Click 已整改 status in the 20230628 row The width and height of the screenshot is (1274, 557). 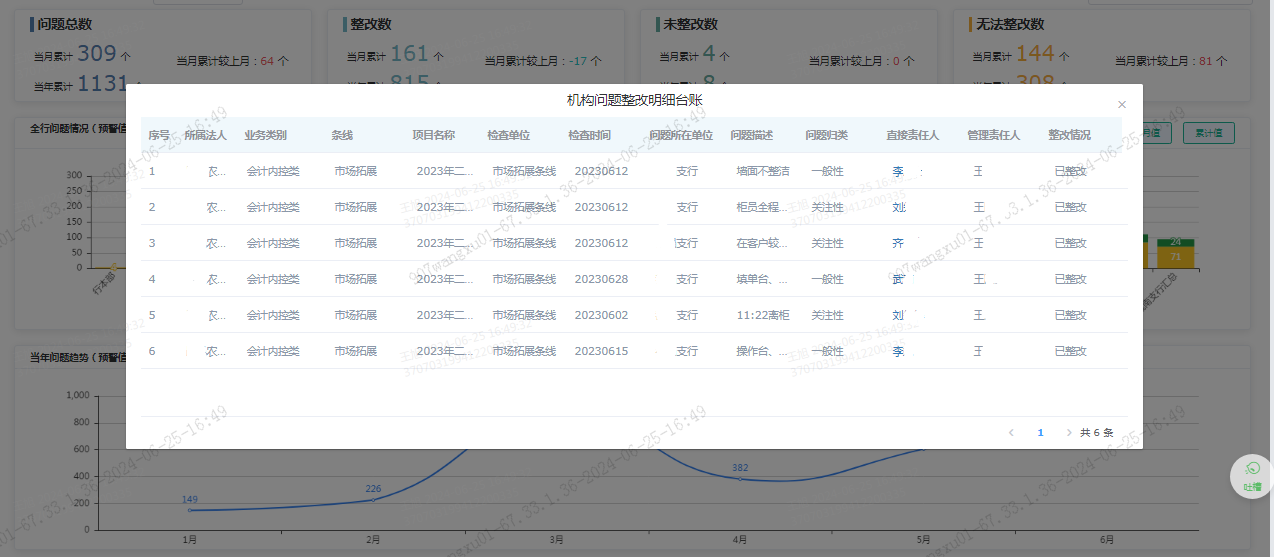1070,279
